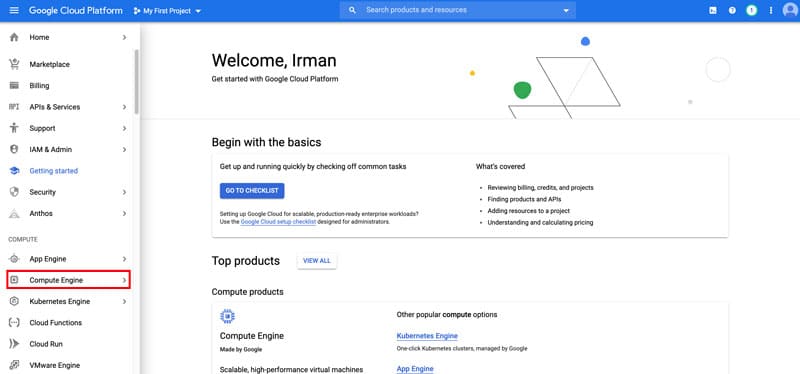Click "Finding products and APIs" bullet

click(524, 200)
